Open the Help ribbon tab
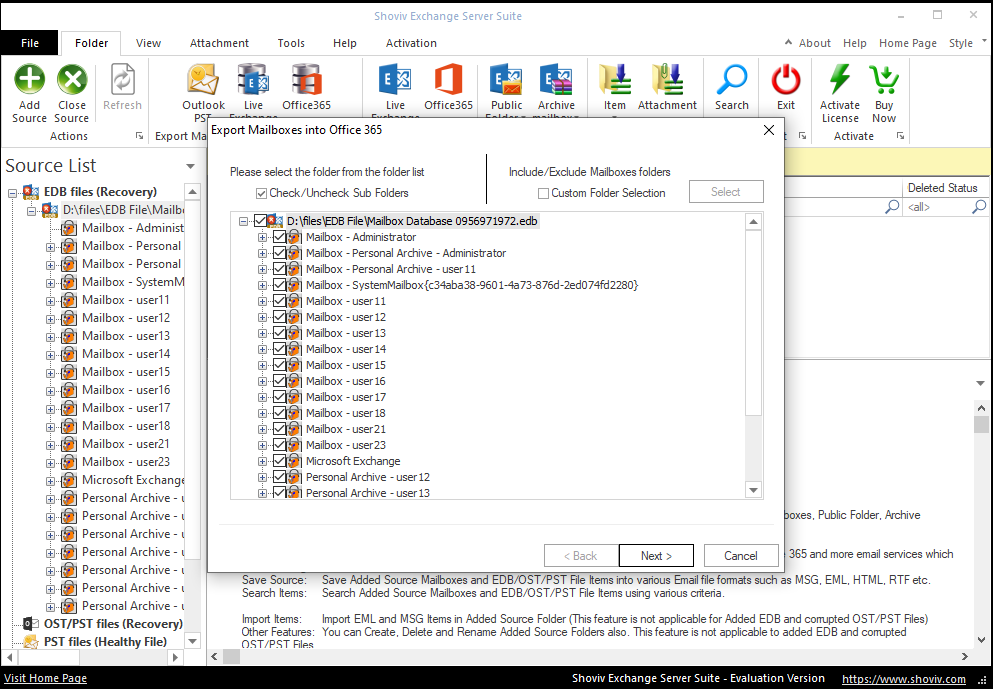The height and width of the screenshot is (689, 993). (x=345, y=43)
